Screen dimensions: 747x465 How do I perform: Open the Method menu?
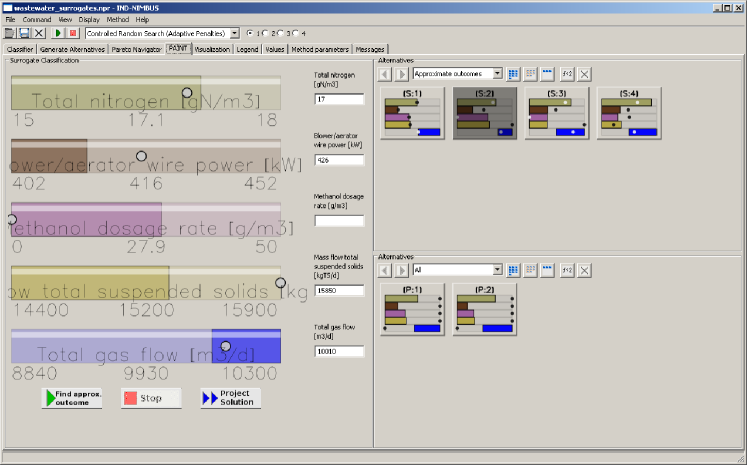pyautogui.click(x=118, y=19)
